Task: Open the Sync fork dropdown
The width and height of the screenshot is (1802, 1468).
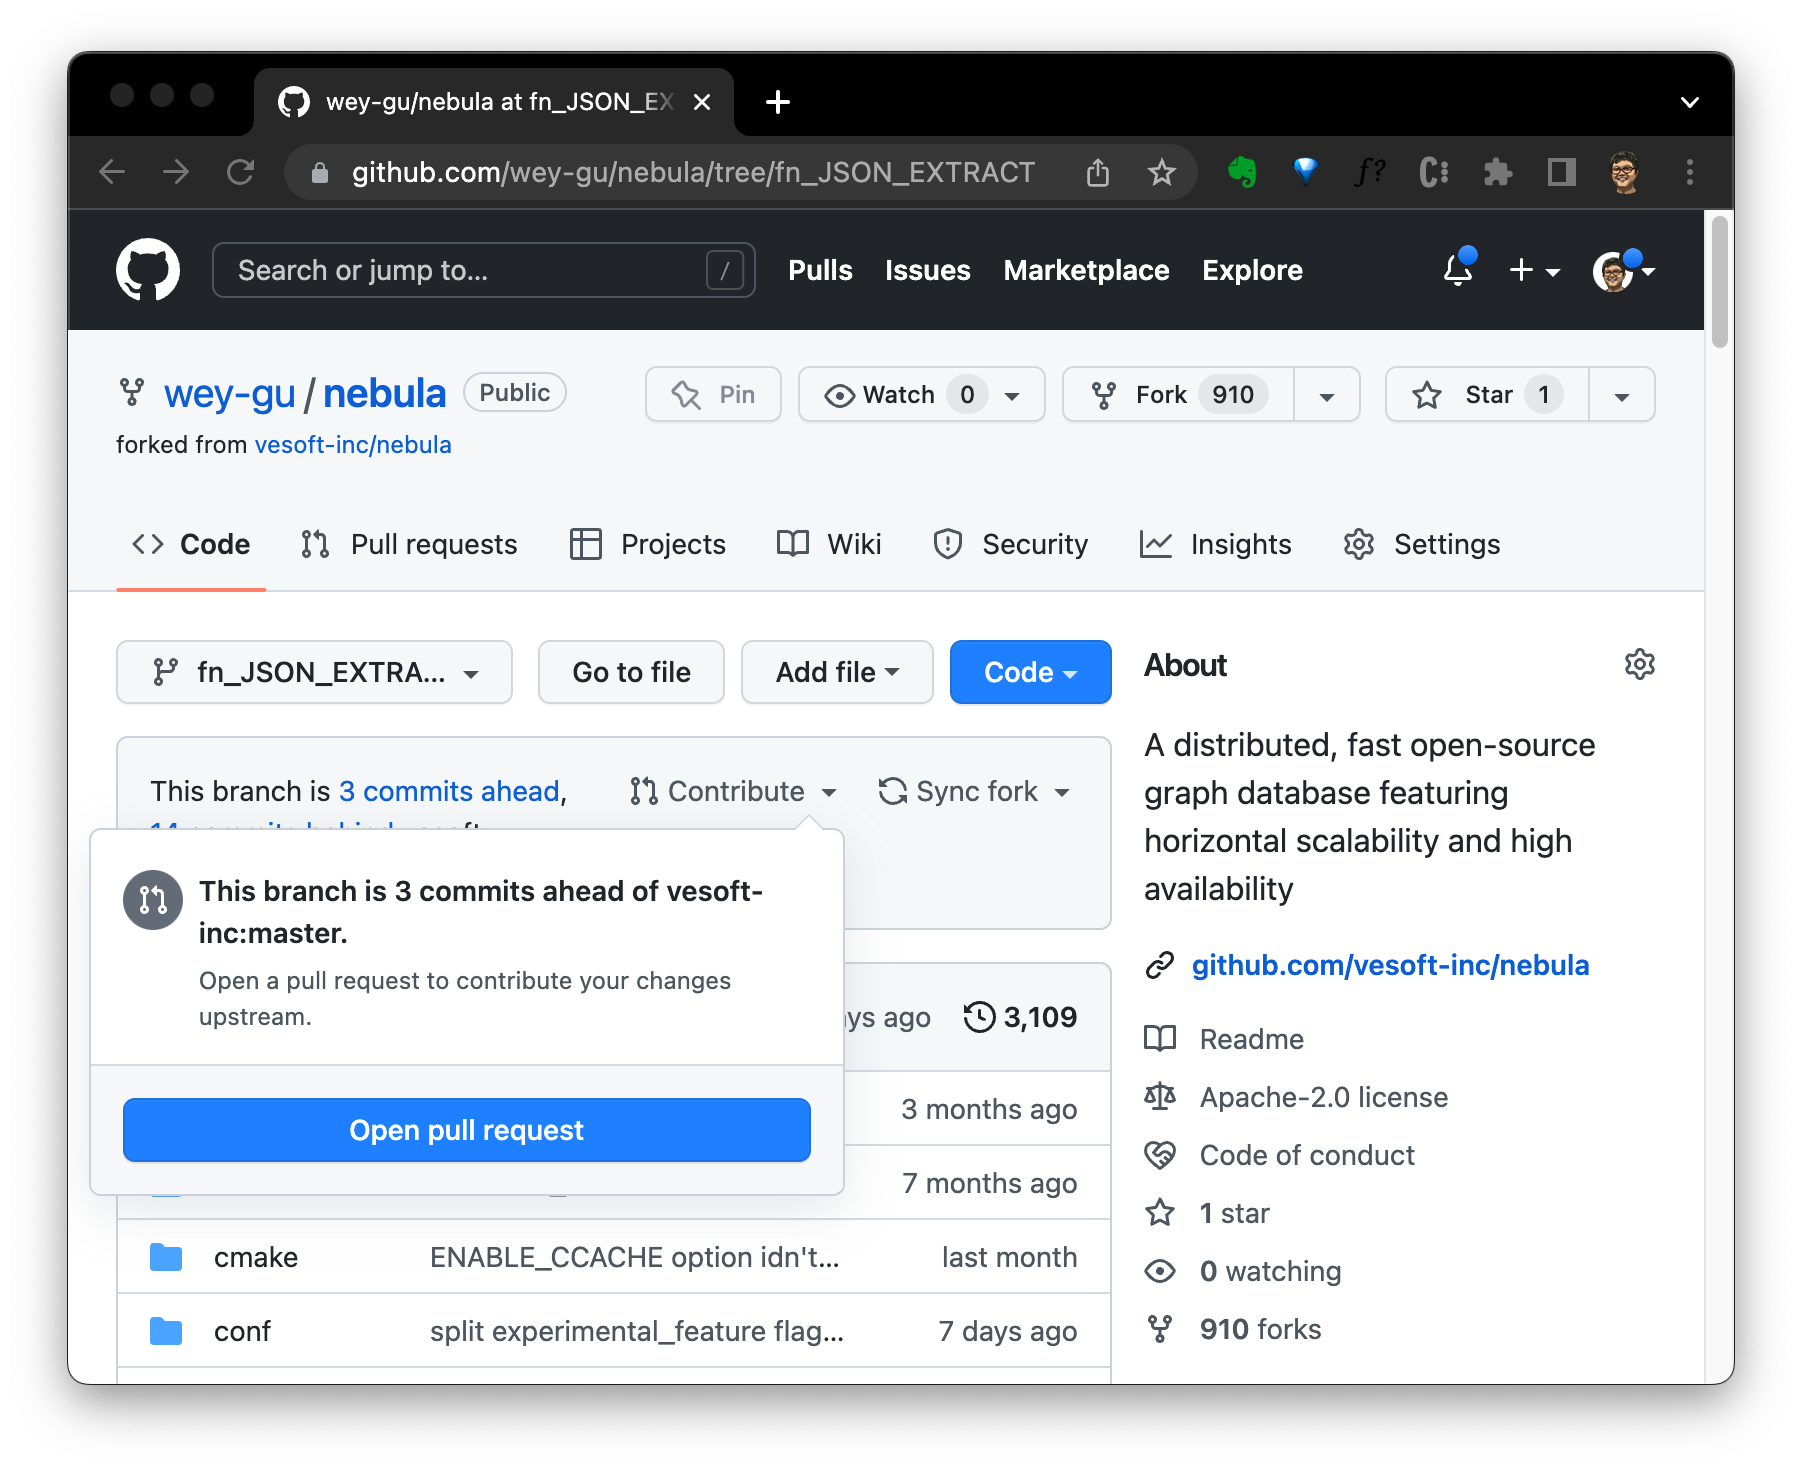Action: click(x=974, y=791)
